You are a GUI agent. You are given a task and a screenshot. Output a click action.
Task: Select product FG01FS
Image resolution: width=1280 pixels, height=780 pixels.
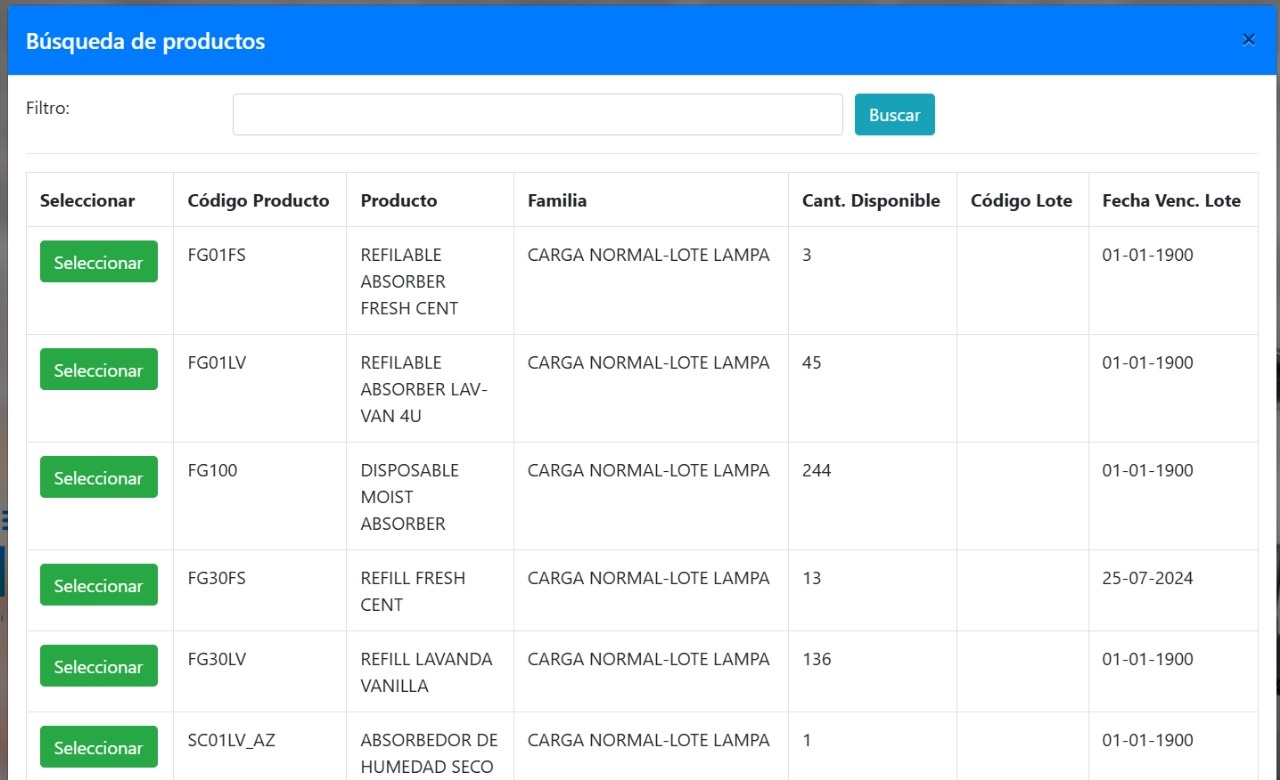coord(99,262)
